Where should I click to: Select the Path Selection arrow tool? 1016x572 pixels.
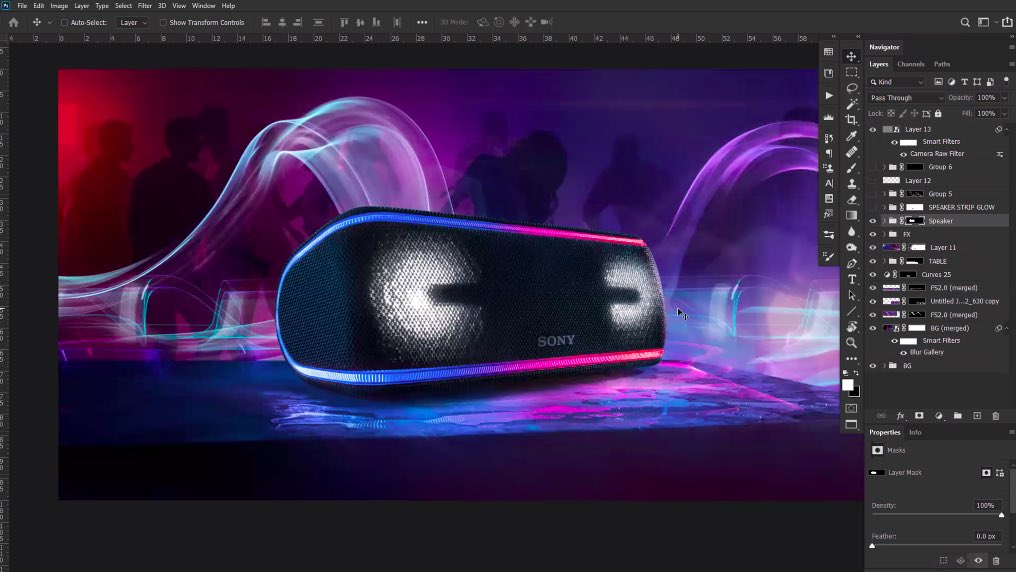point(851,295)
